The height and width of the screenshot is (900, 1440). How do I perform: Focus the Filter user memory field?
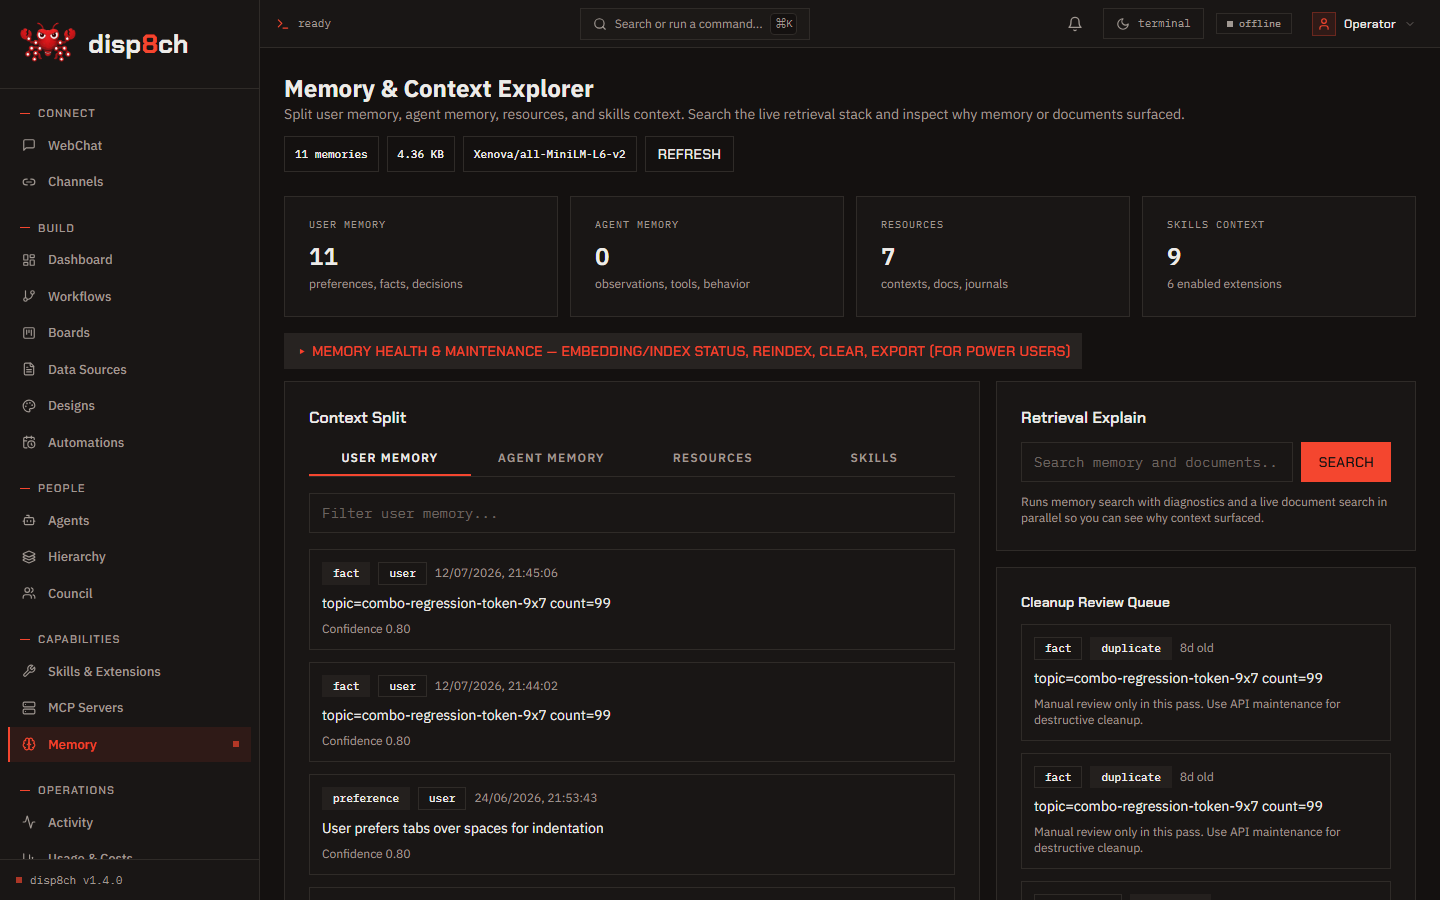click(632, 513)
